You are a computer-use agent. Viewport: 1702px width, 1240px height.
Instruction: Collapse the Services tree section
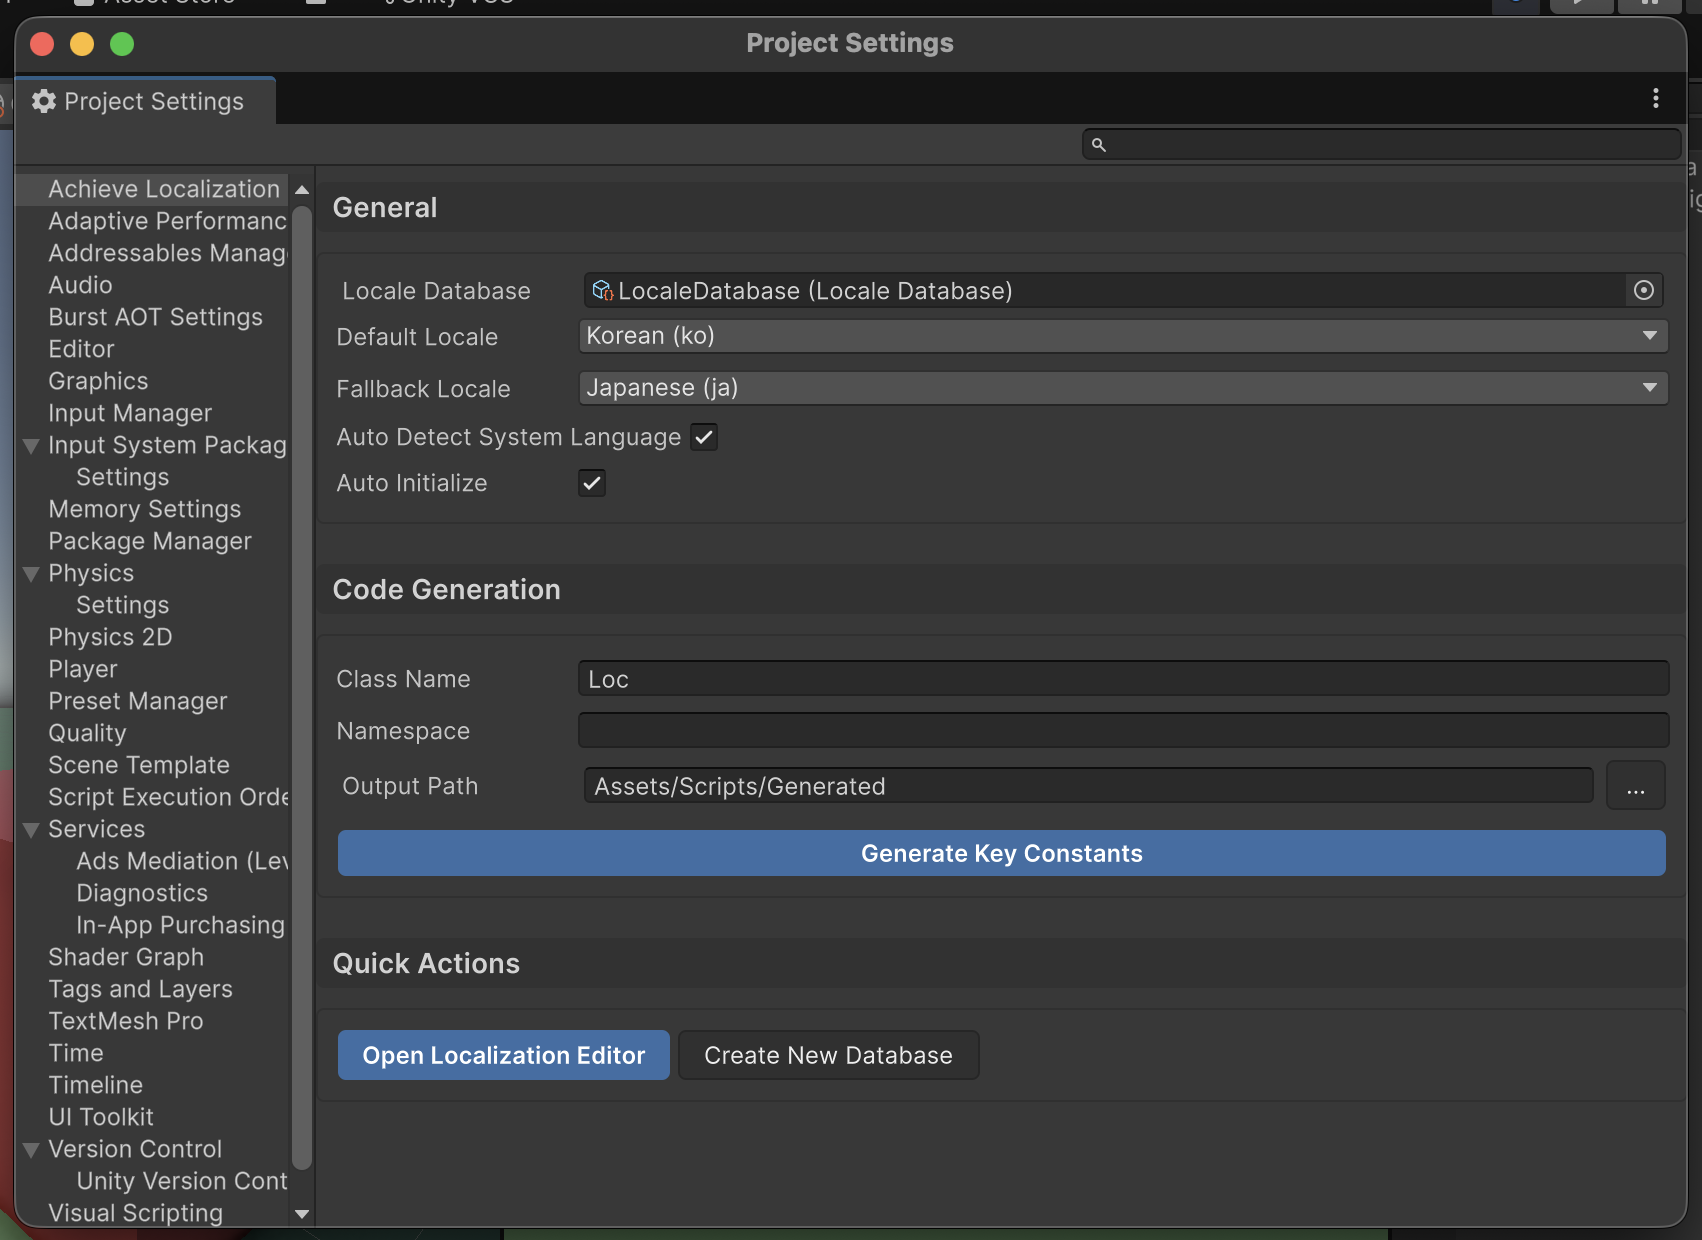pos(31,830)
